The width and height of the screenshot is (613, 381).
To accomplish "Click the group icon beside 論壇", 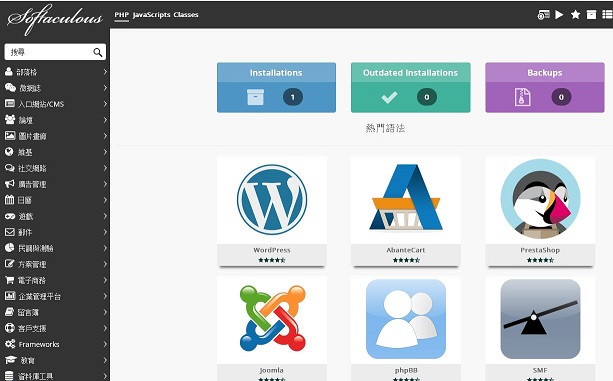I will point(10,120).
